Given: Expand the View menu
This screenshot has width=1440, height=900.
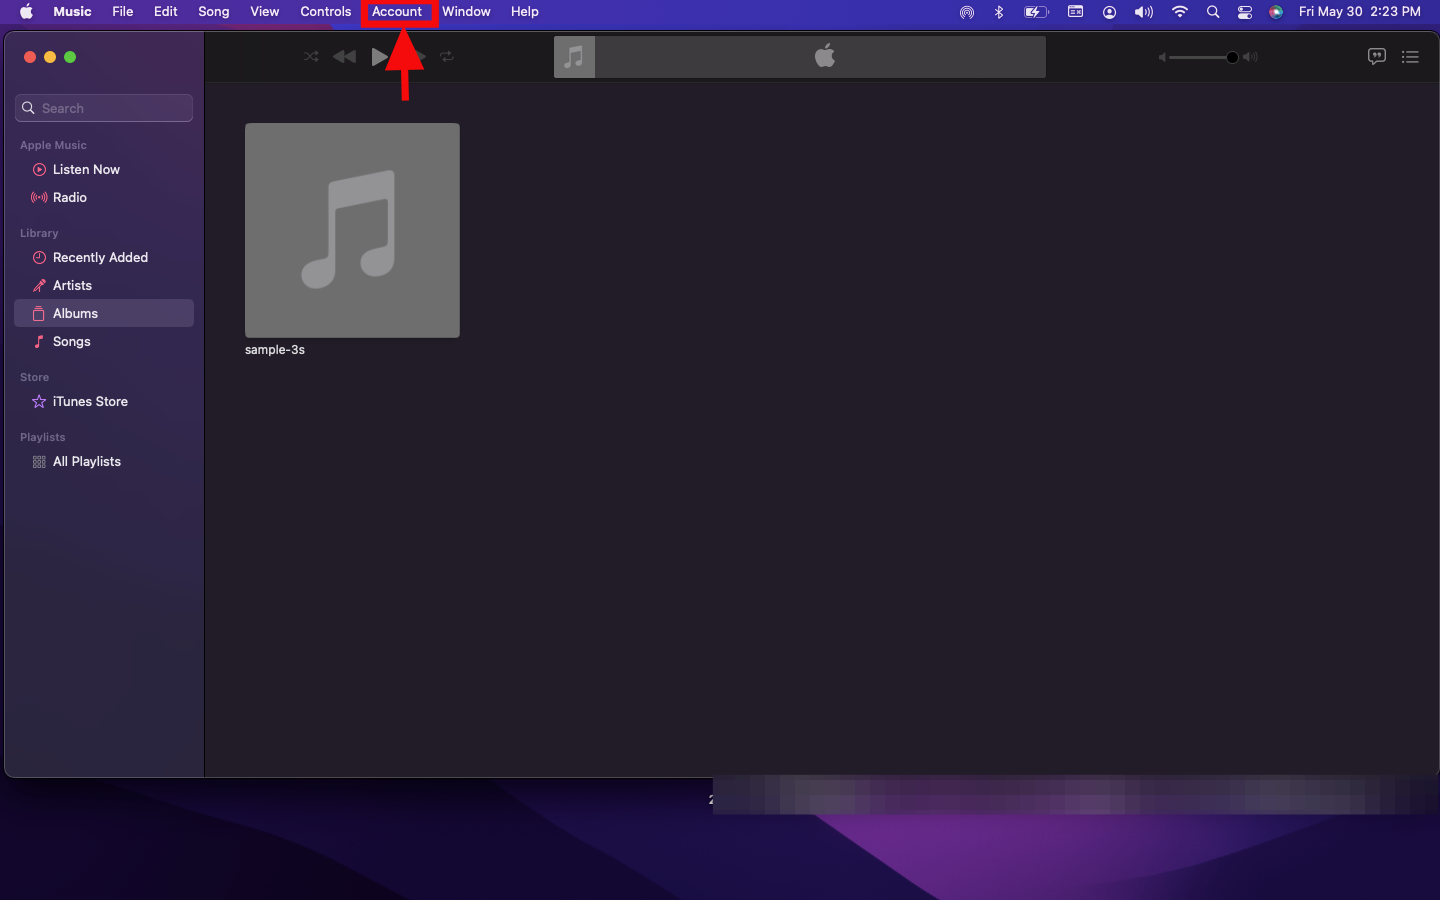Looking at the screenshot, I should click(264, 12).
